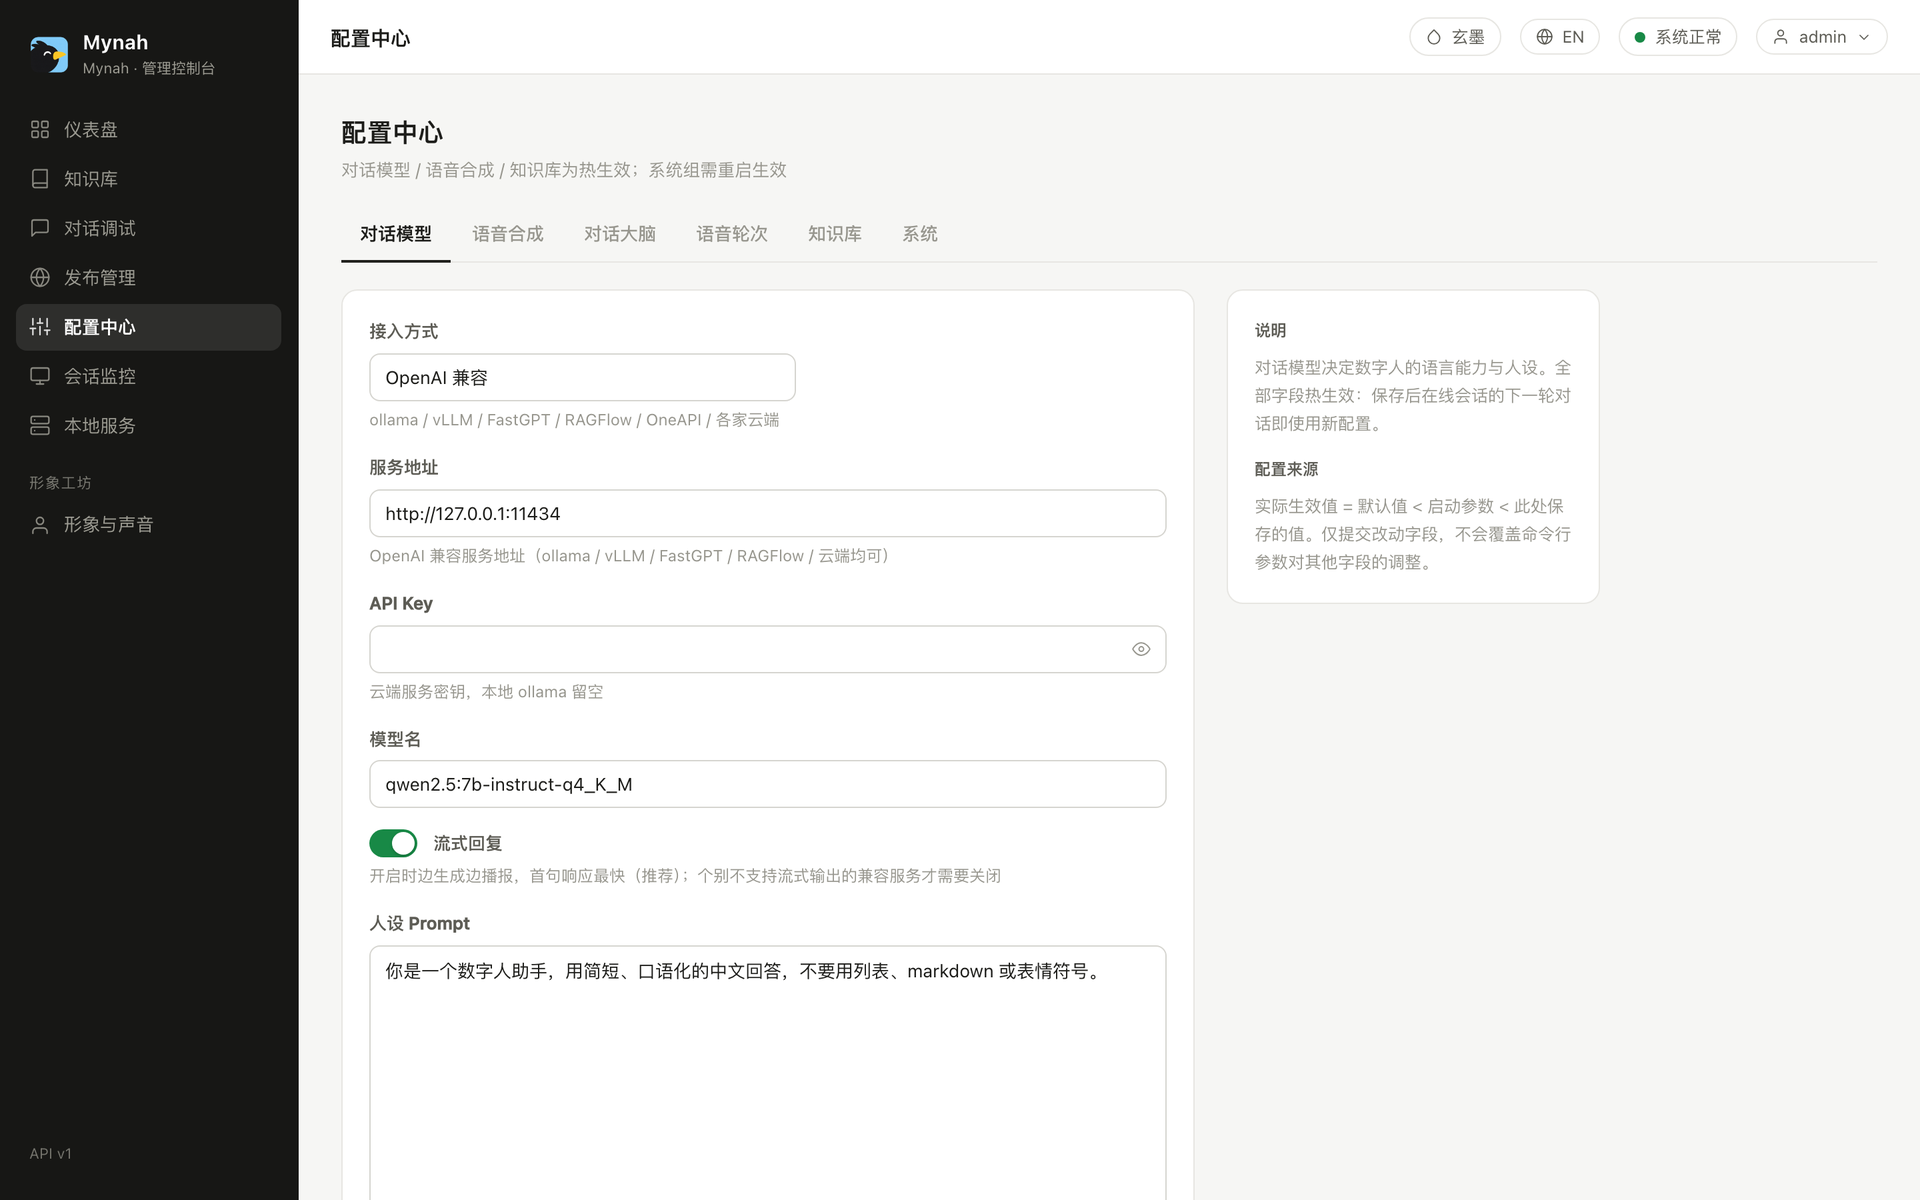Image resolution: width=1920 pixels, height=1200 pixels.
Task: Open the 仪表盘 dashboard icon
Action: pyautogui.click(x=40, y=129)
